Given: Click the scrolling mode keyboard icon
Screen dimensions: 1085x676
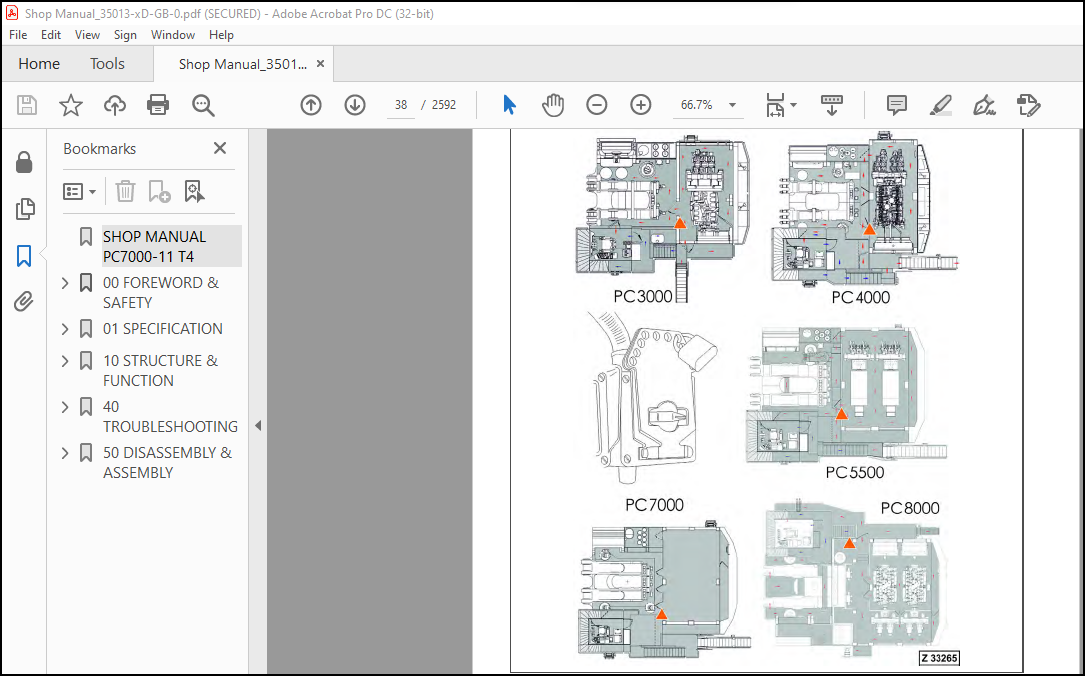Looking at the screenshot, I should pyautogui.click(x=832, y=105).
